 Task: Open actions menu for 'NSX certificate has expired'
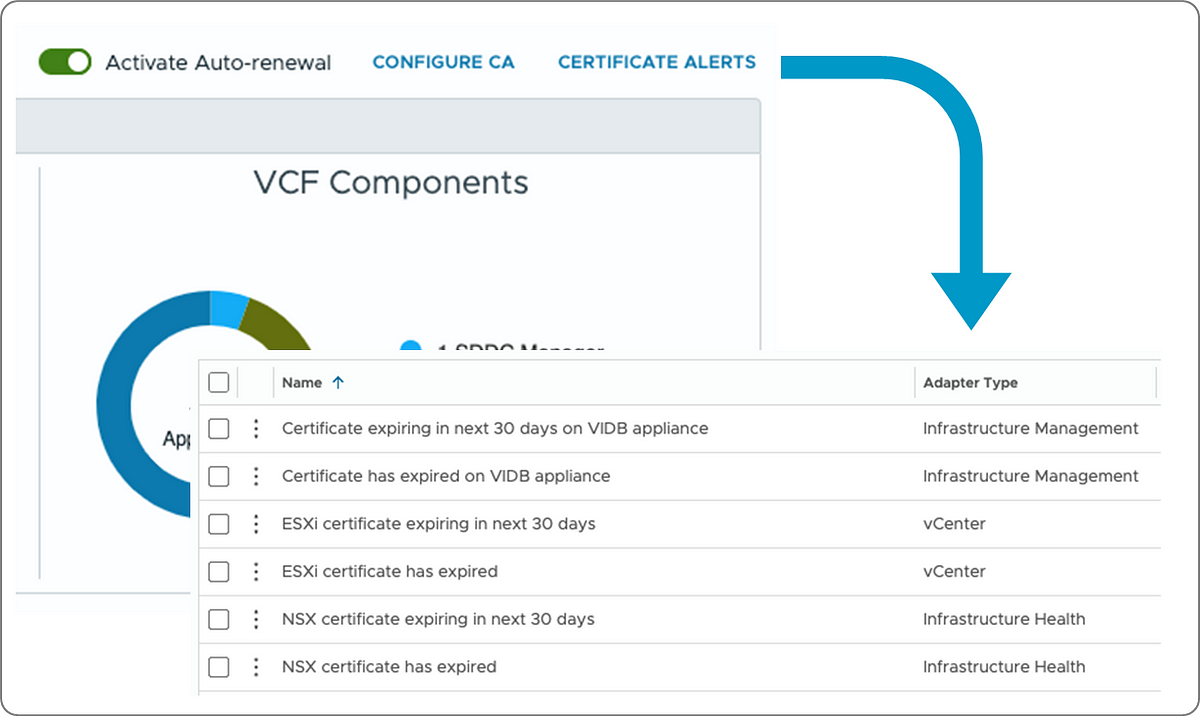256,667
